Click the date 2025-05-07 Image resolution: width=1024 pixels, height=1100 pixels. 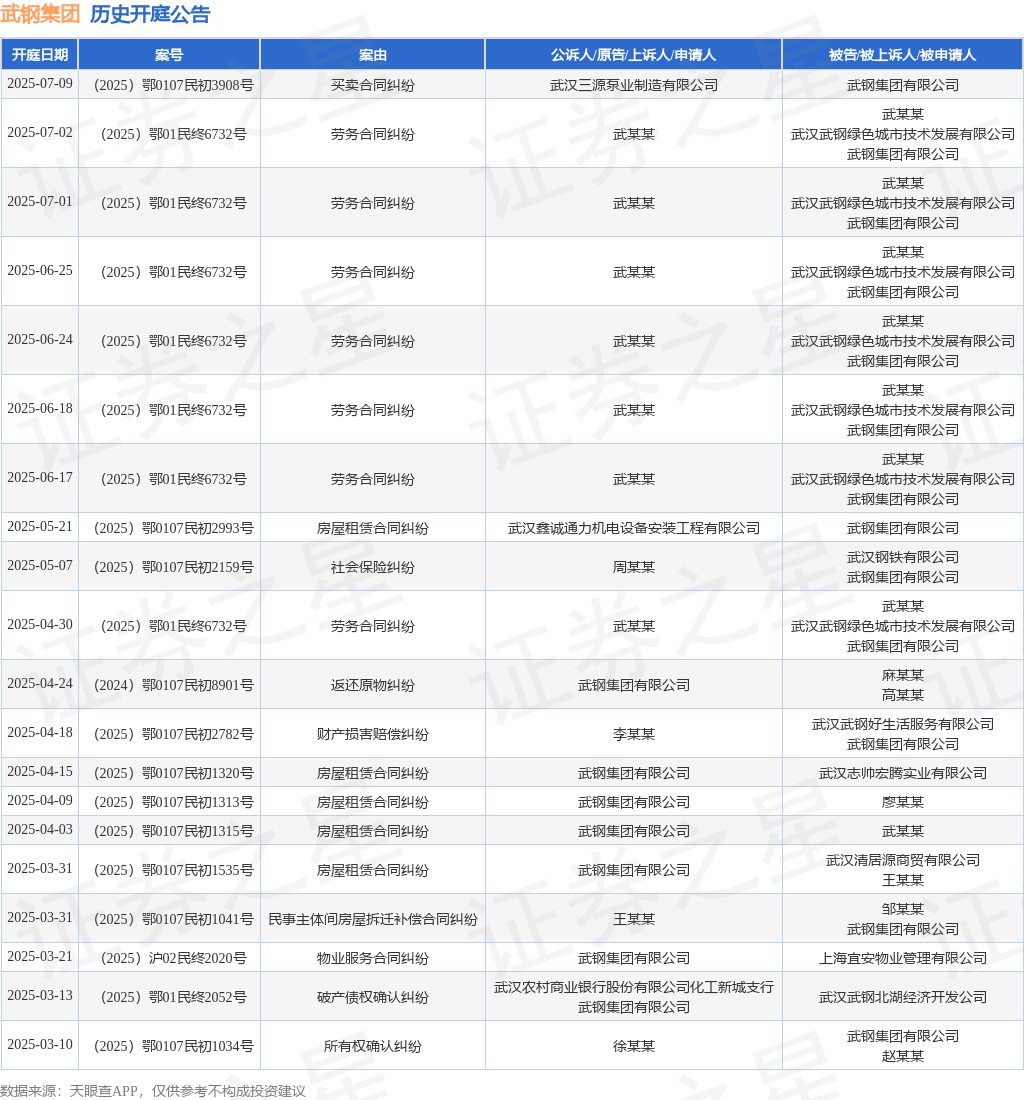click(x=40, y=565)
